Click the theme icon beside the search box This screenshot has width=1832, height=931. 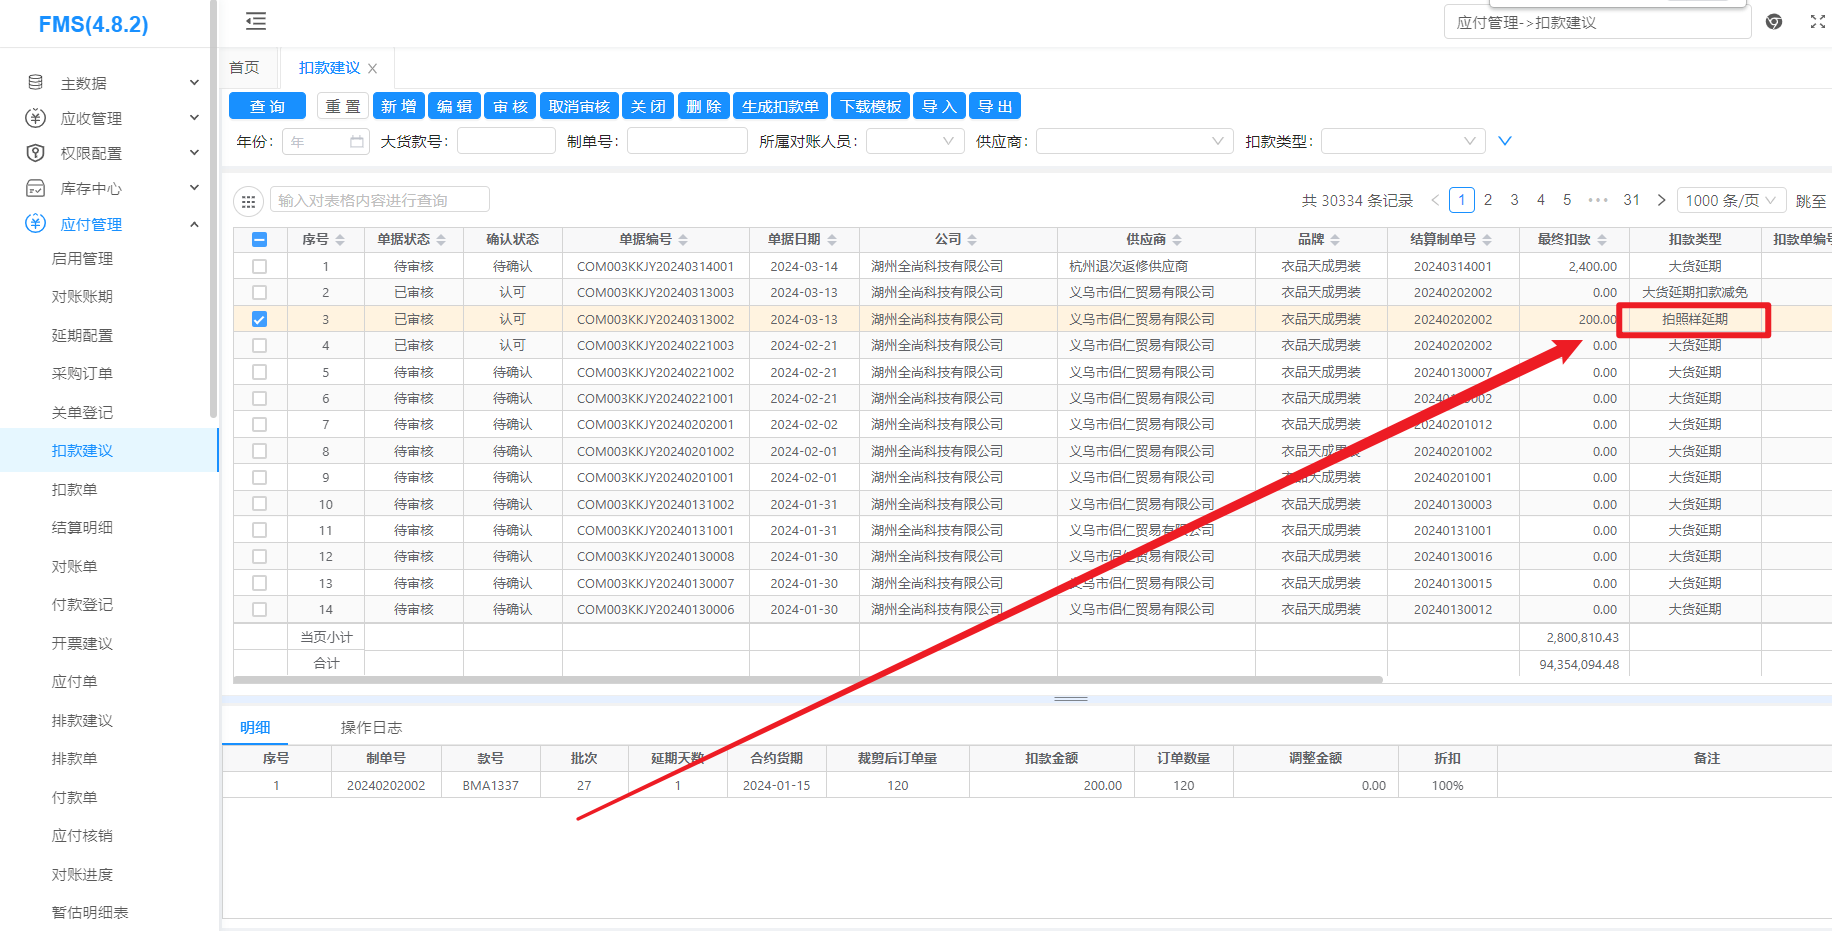coord(1774,22)
